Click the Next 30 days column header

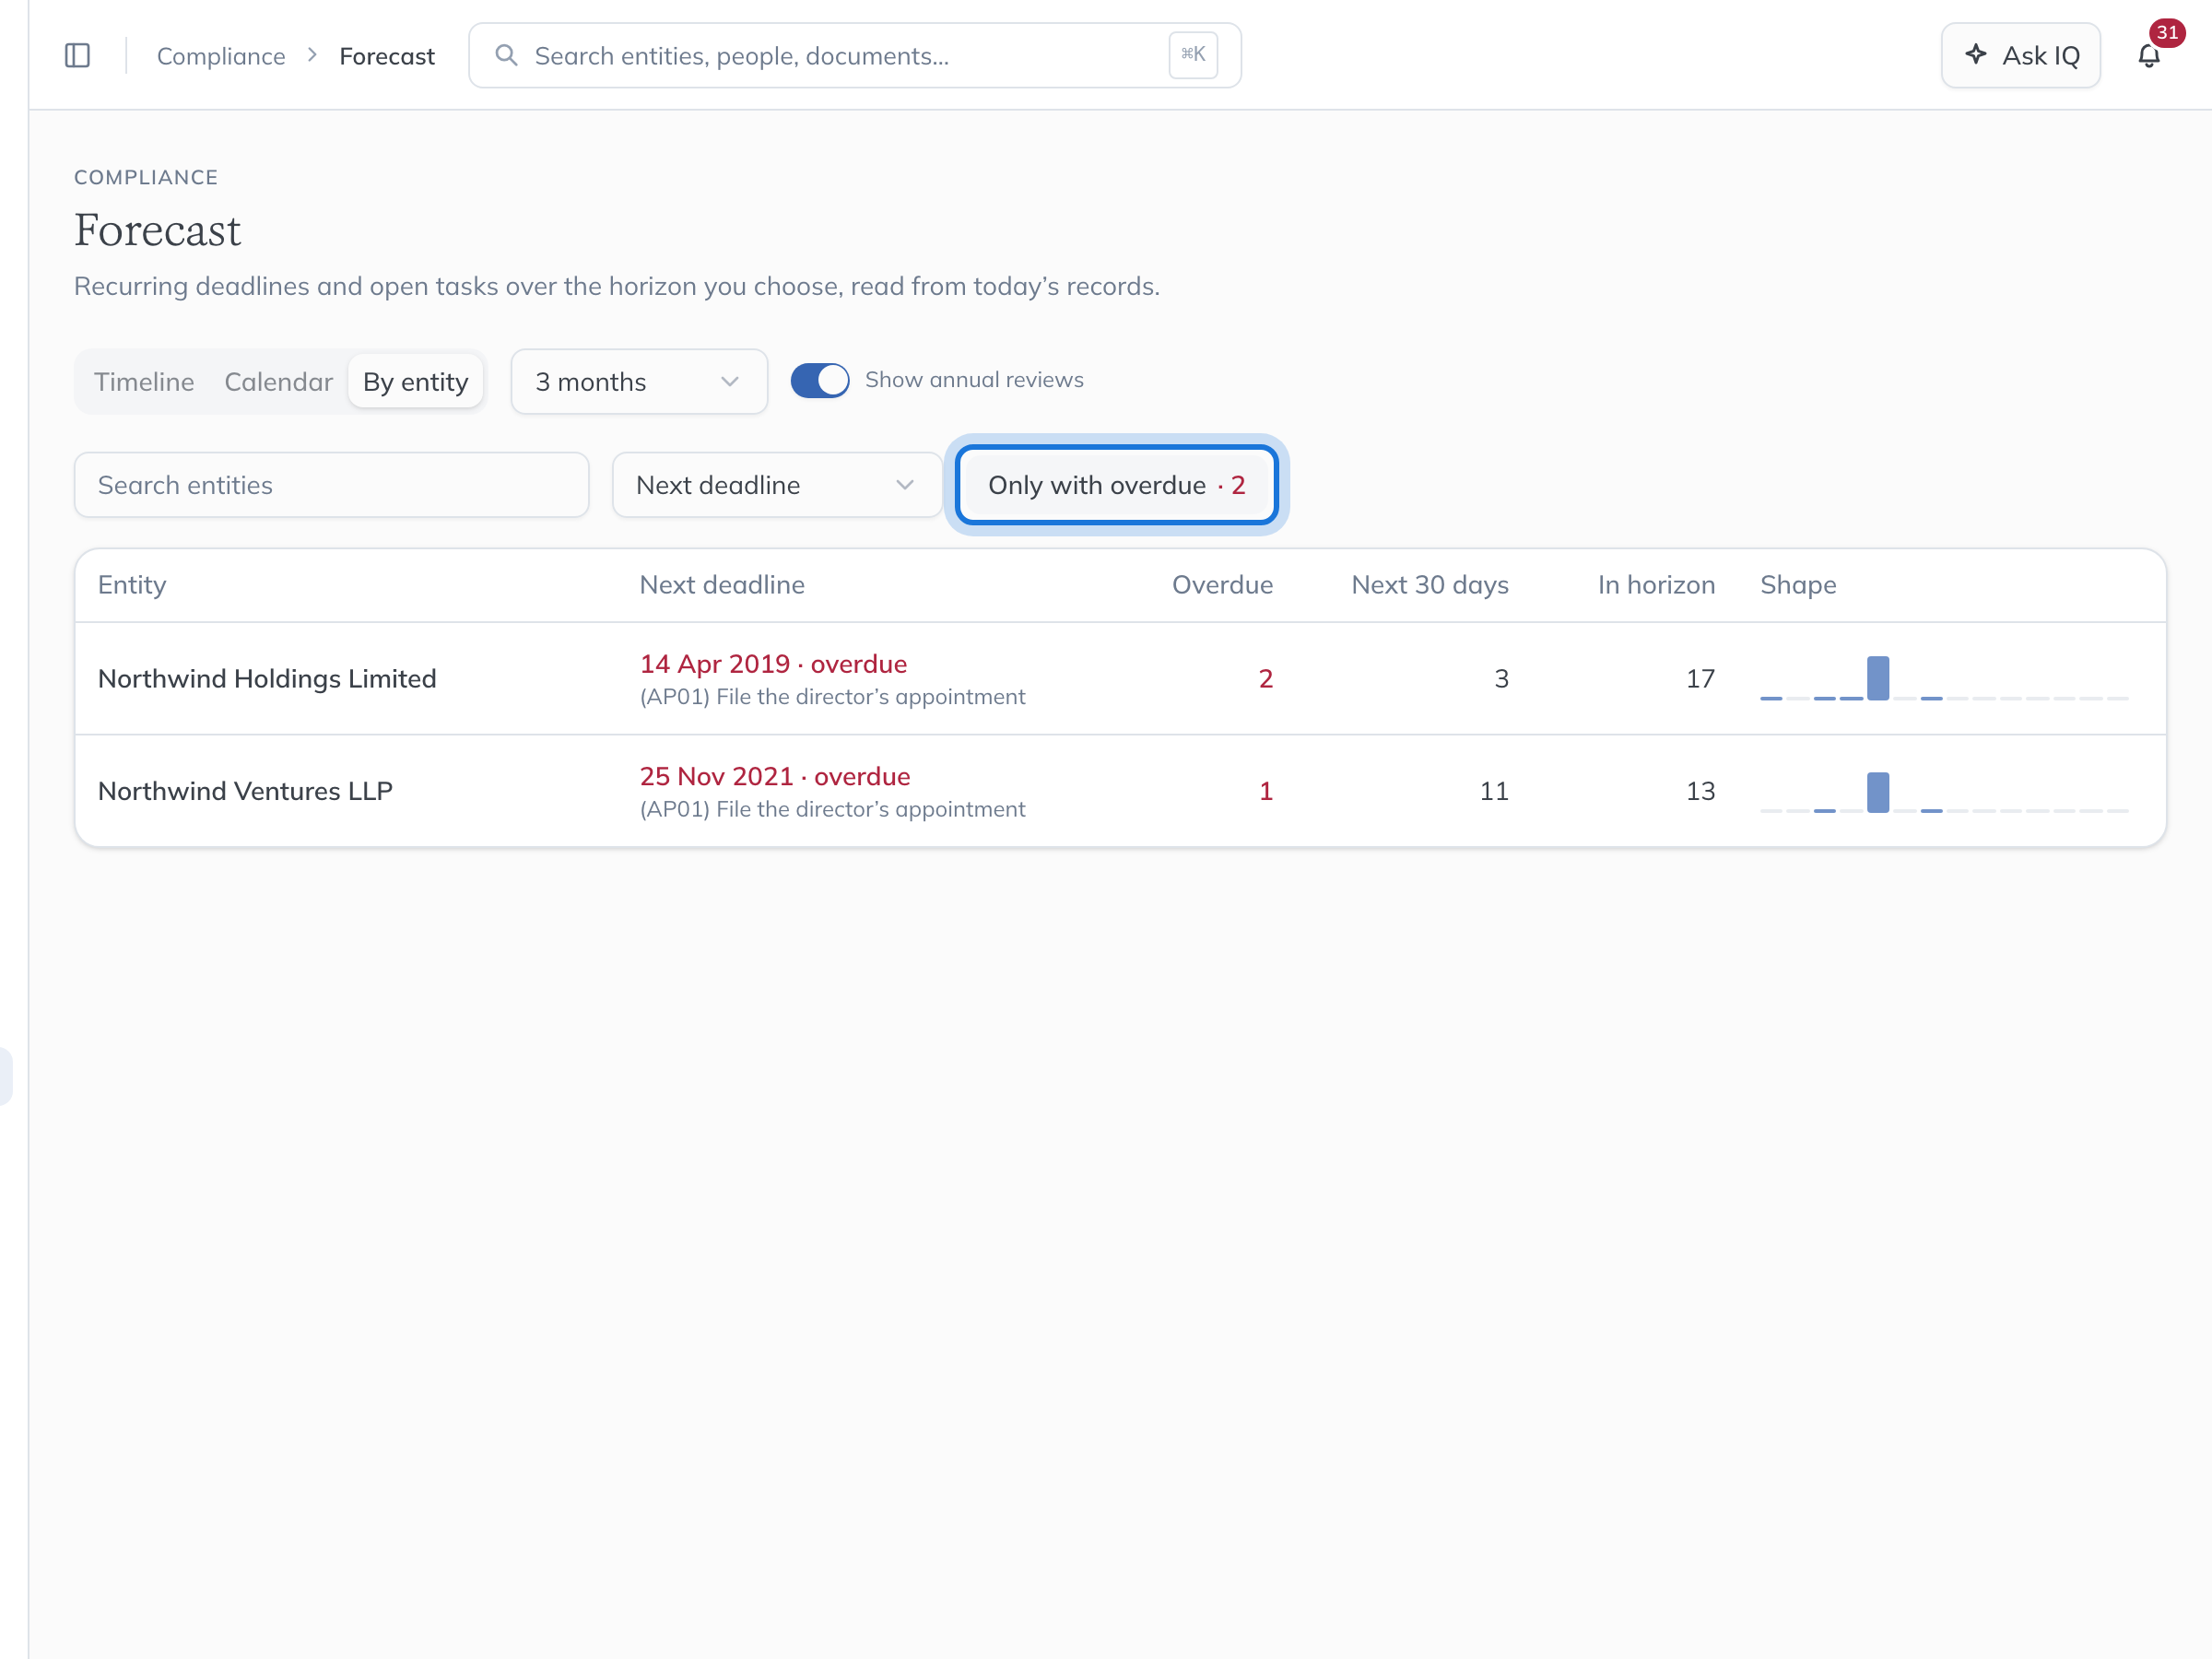click(1430, 585)
